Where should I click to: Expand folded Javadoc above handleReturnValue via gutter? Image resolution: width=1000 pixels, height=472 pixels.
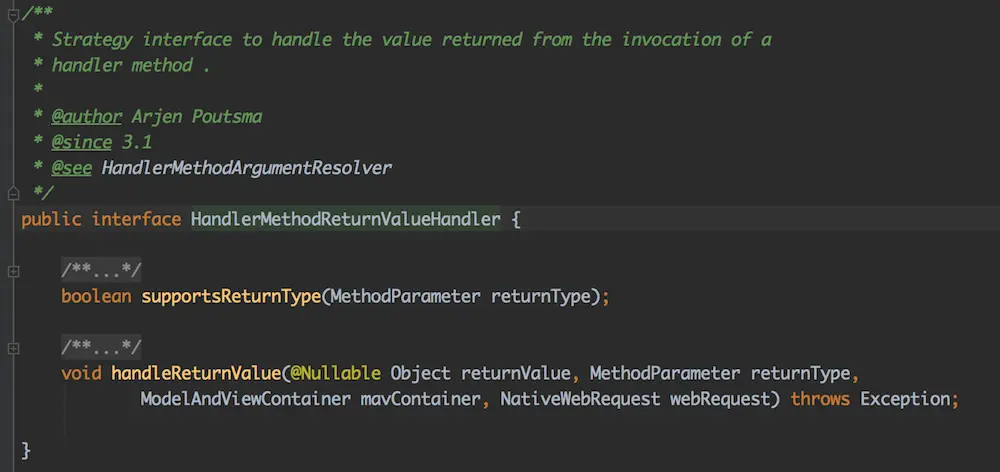click(x=13, y=348)
